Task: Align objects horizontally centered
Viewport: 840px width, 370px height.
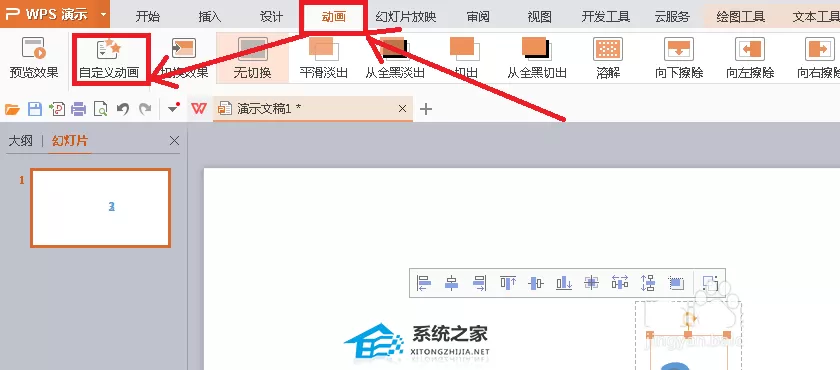Action: tap(452, 283)
